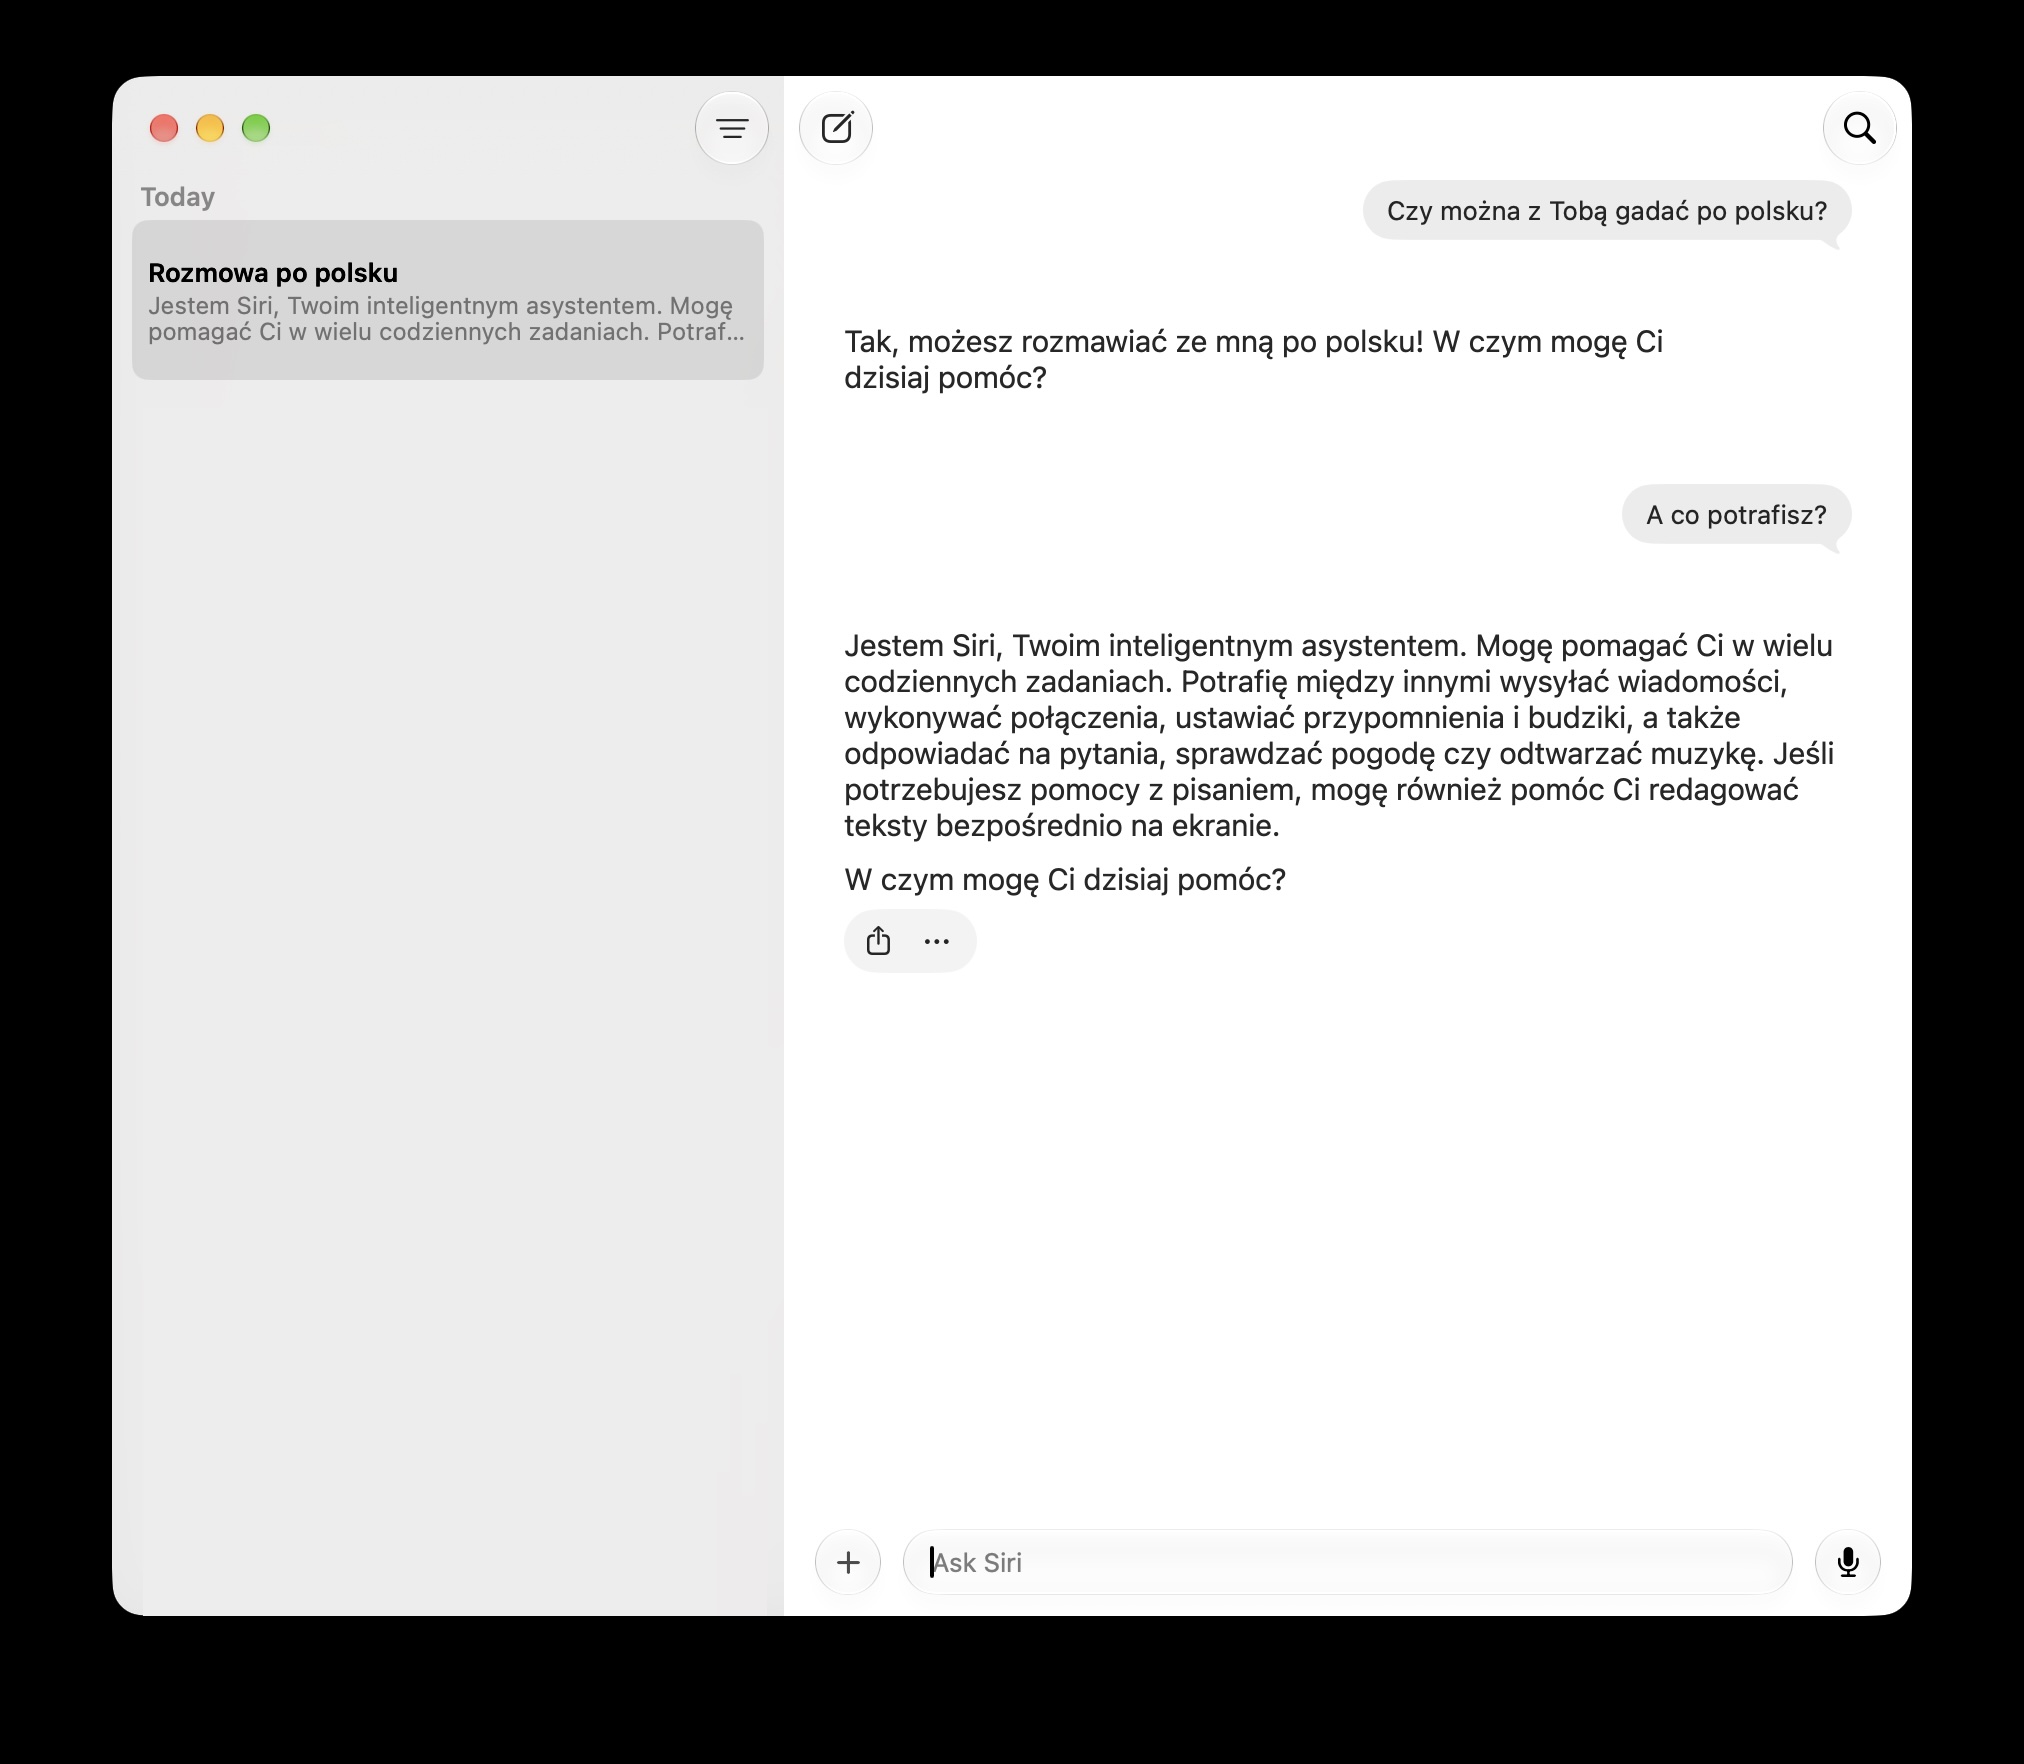Focus the Ask Siri text field
The image size is (2024, 1764).
[x=1347, y=1562]
